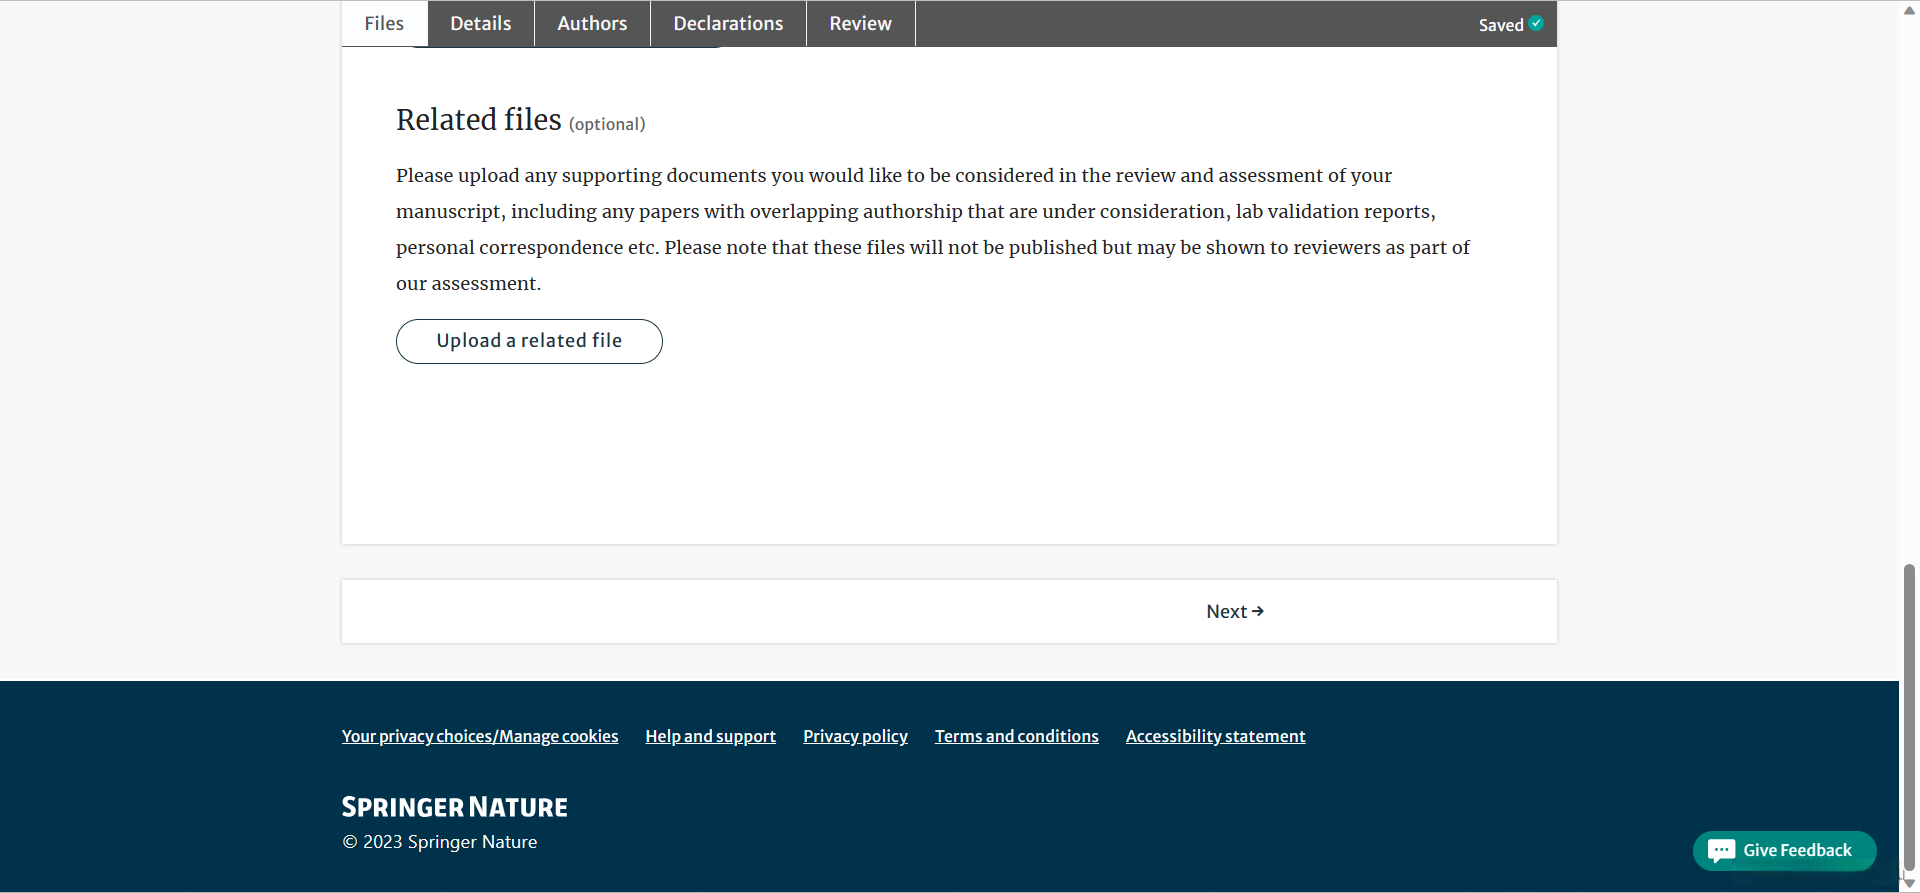
Task: Open the Privacy policy link
Action: coord(855,737)
